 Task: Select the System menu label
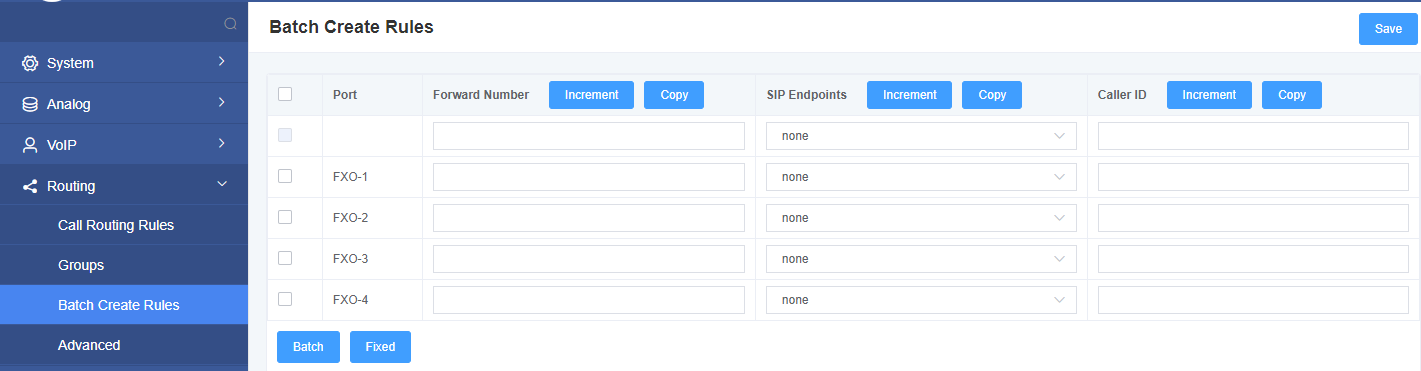[x=70, y=63]
